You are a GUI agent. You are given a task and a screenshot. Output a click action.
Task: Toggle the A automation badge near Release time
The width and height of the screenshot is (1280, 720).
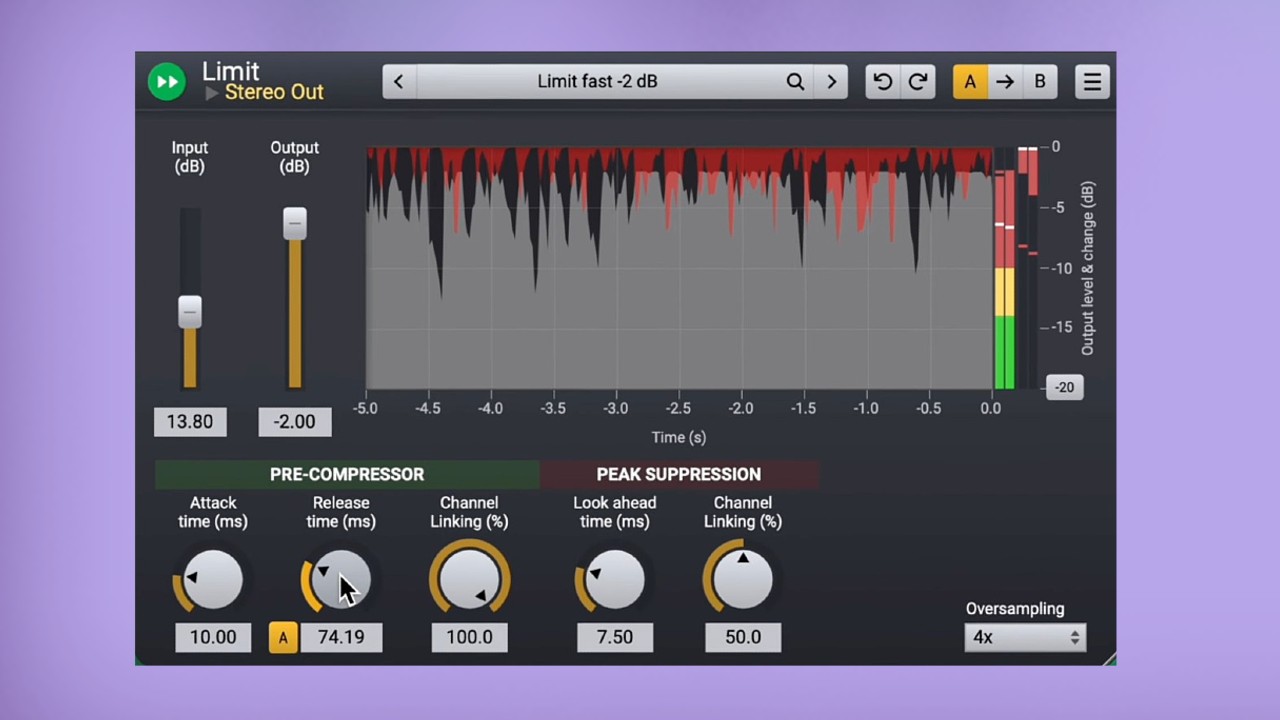283,637
